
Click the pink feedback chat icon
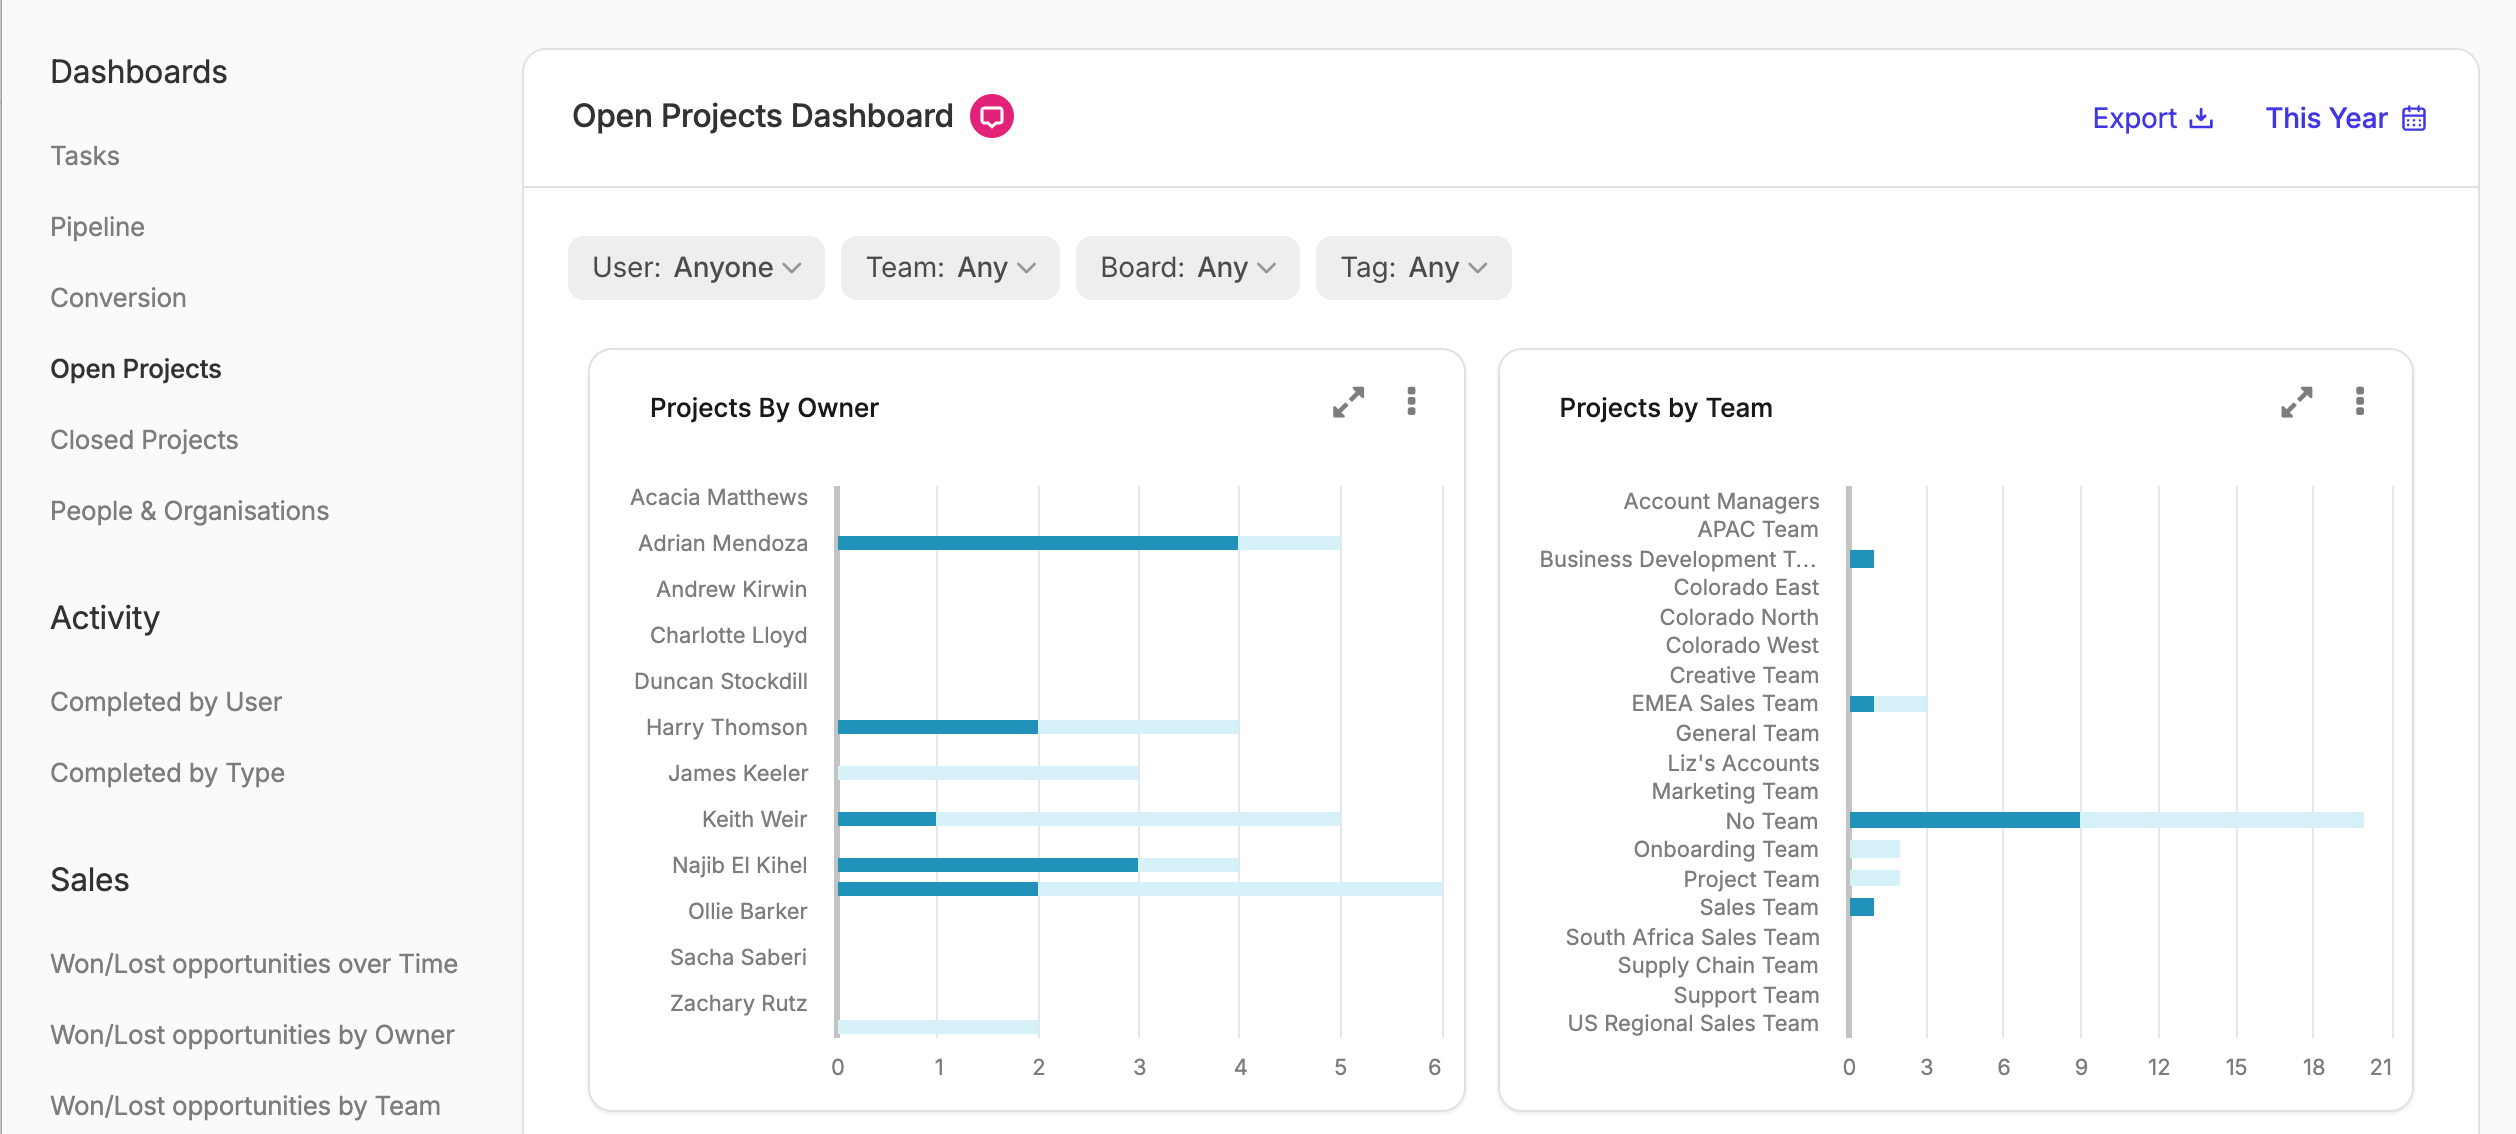991,116
